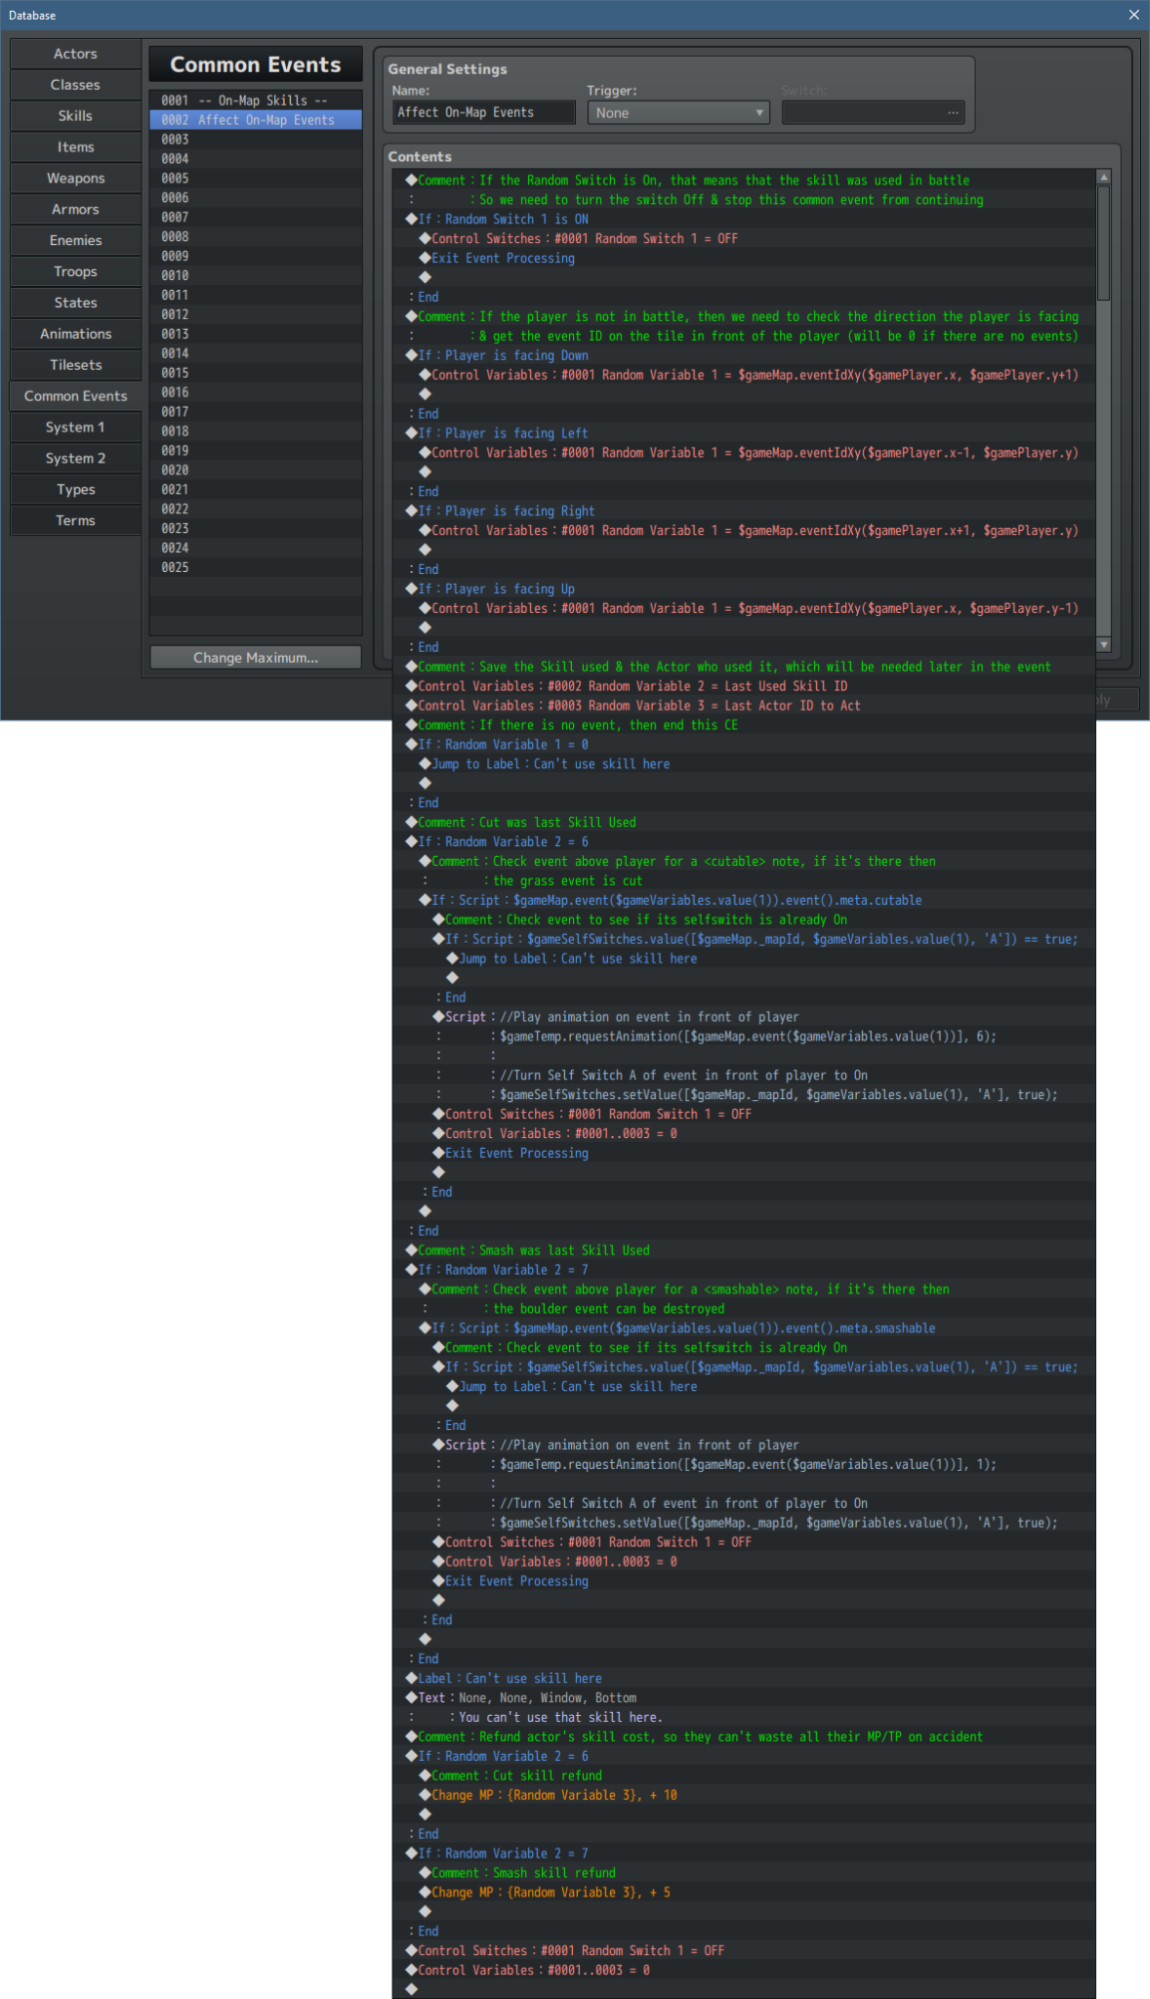Viewport: 1150px width, 1999px height.
Task: Click the Name field 'Affect On-Map Events'
Action: [483, 113]
